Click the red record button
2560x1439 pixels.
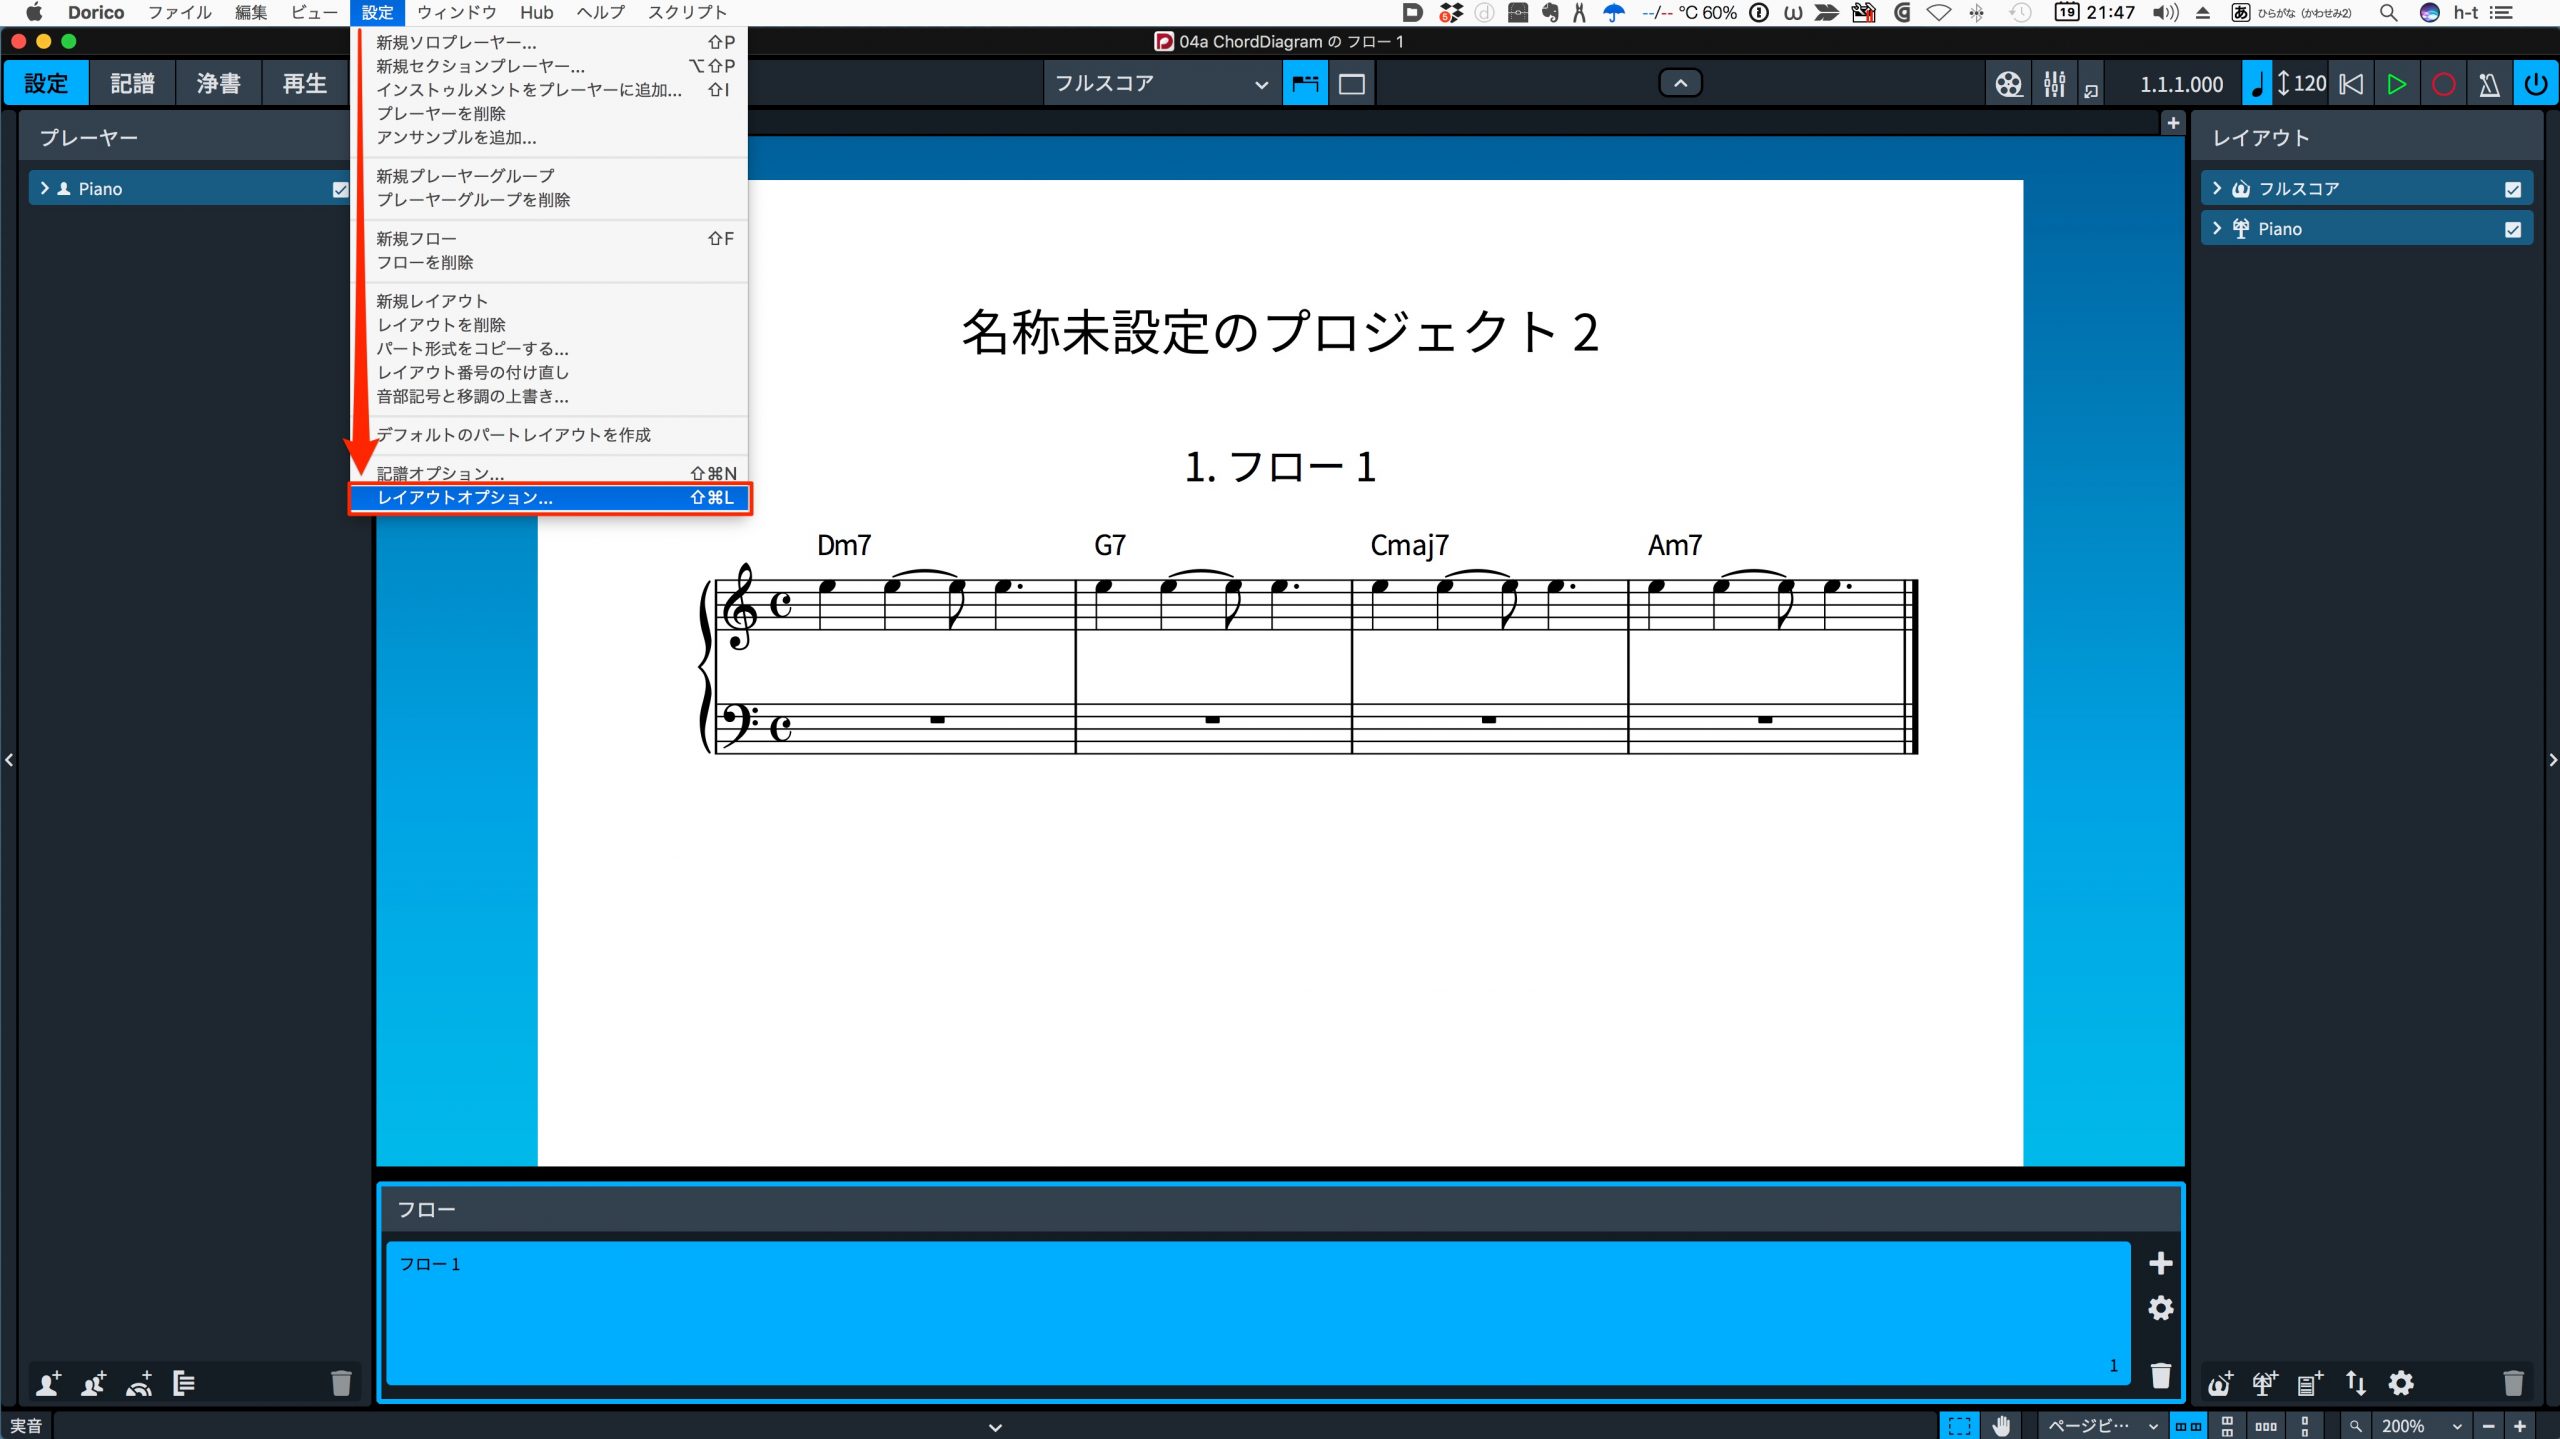(x=2443, y=84)
